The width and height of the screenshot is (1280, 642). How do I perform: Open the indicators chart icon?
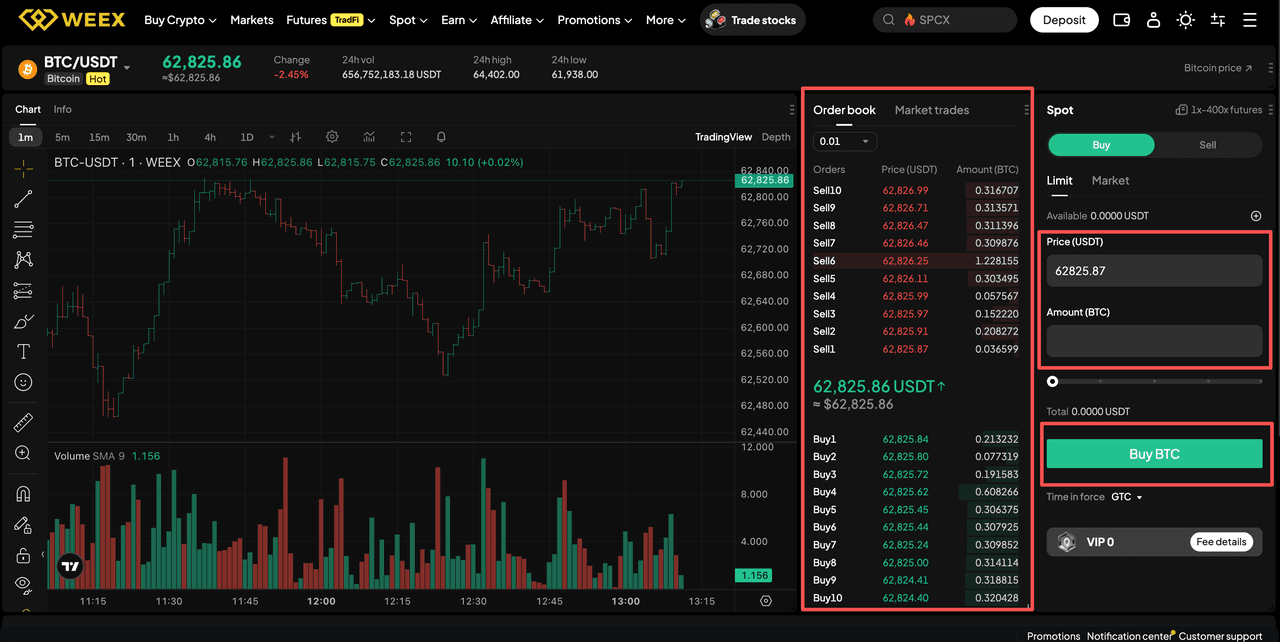(369, 137)
